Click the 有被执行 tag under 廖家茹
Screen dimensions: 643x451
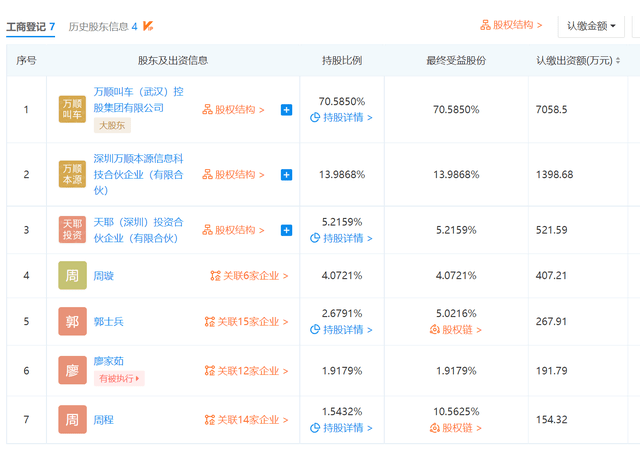(119, 379)
